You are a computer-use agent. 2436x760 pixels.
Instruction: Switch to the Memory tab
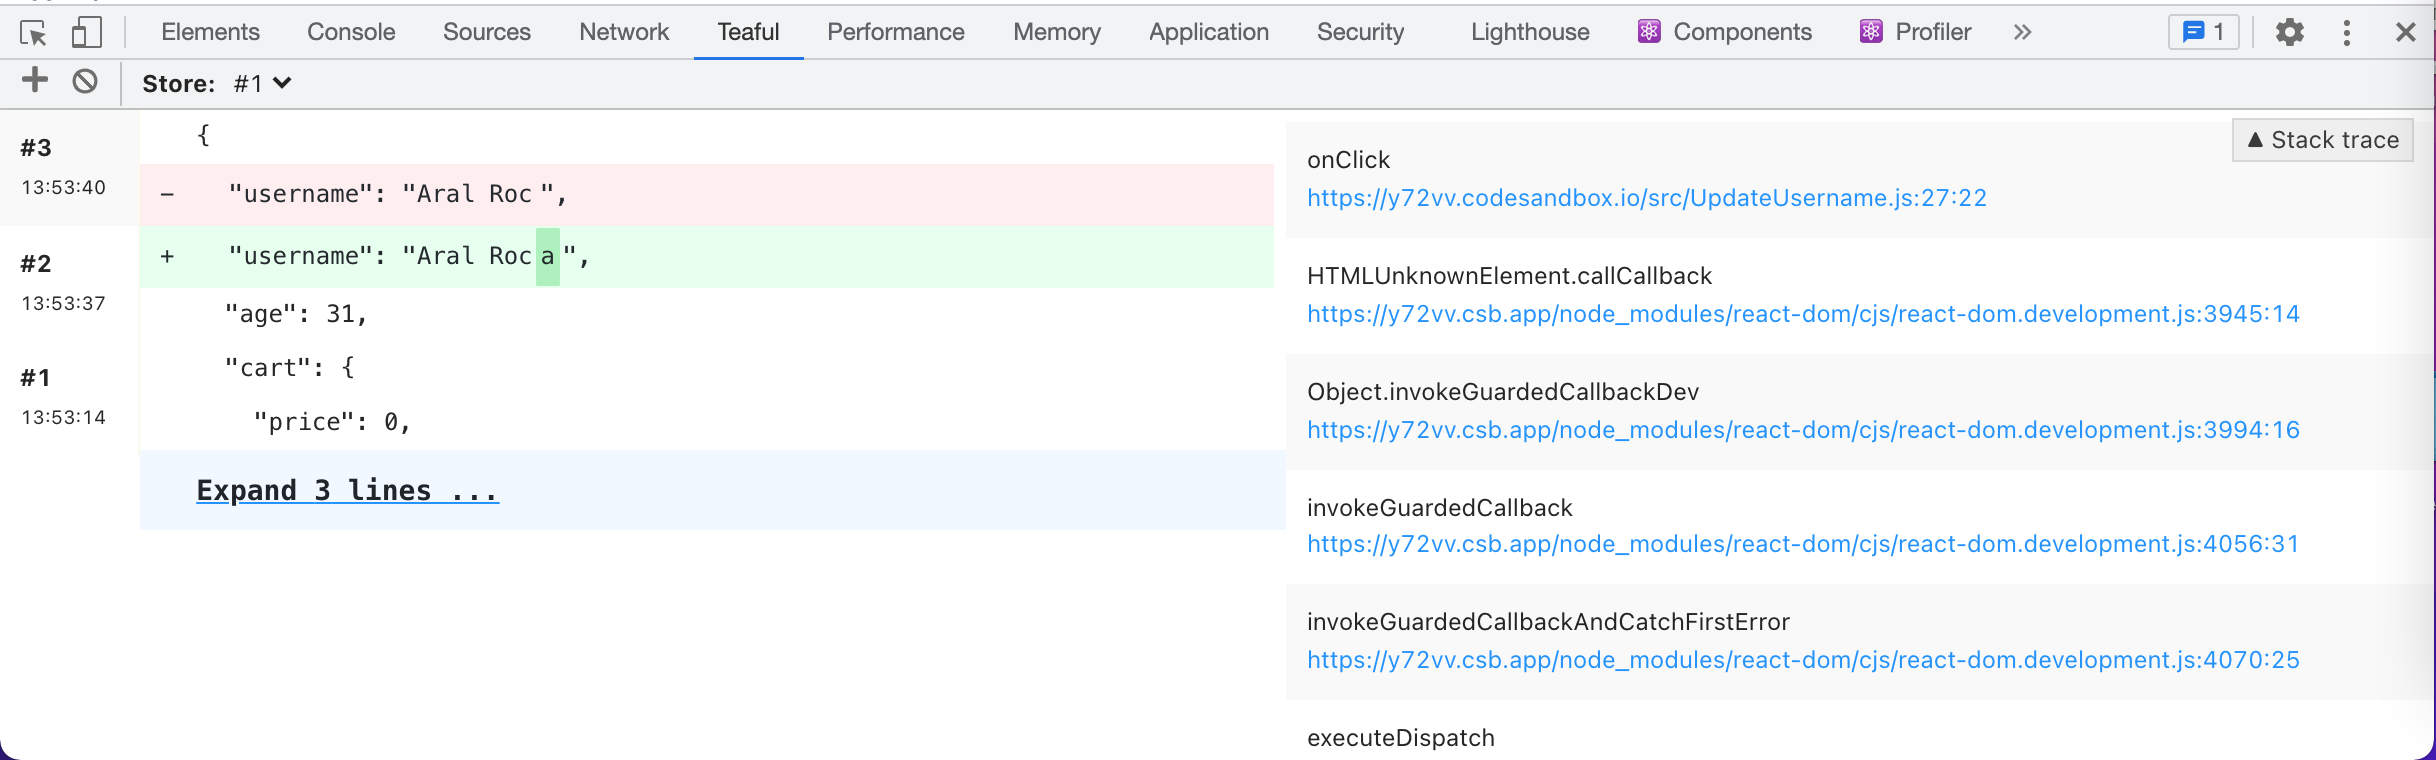(x=1057, y=32)
